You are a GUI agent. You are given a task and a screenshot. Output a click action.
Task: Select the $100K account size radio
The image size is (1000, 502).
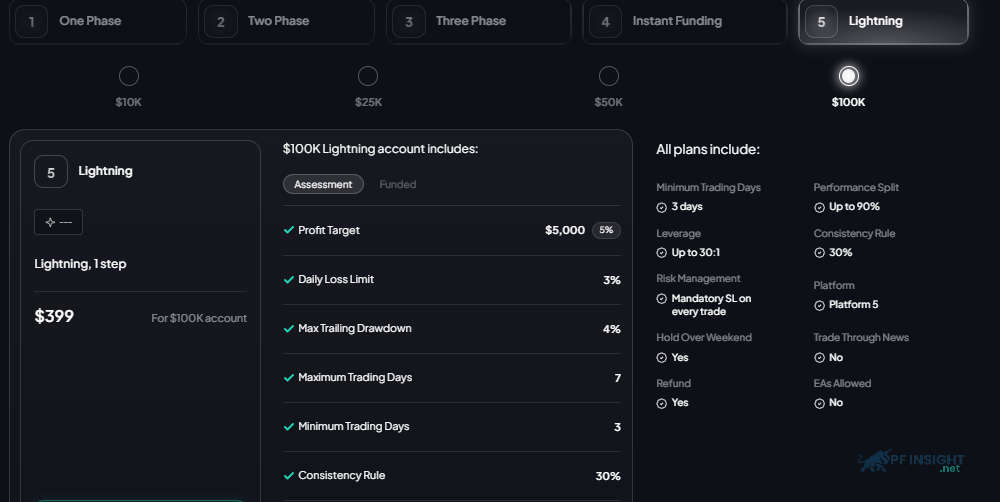point(848,76)
